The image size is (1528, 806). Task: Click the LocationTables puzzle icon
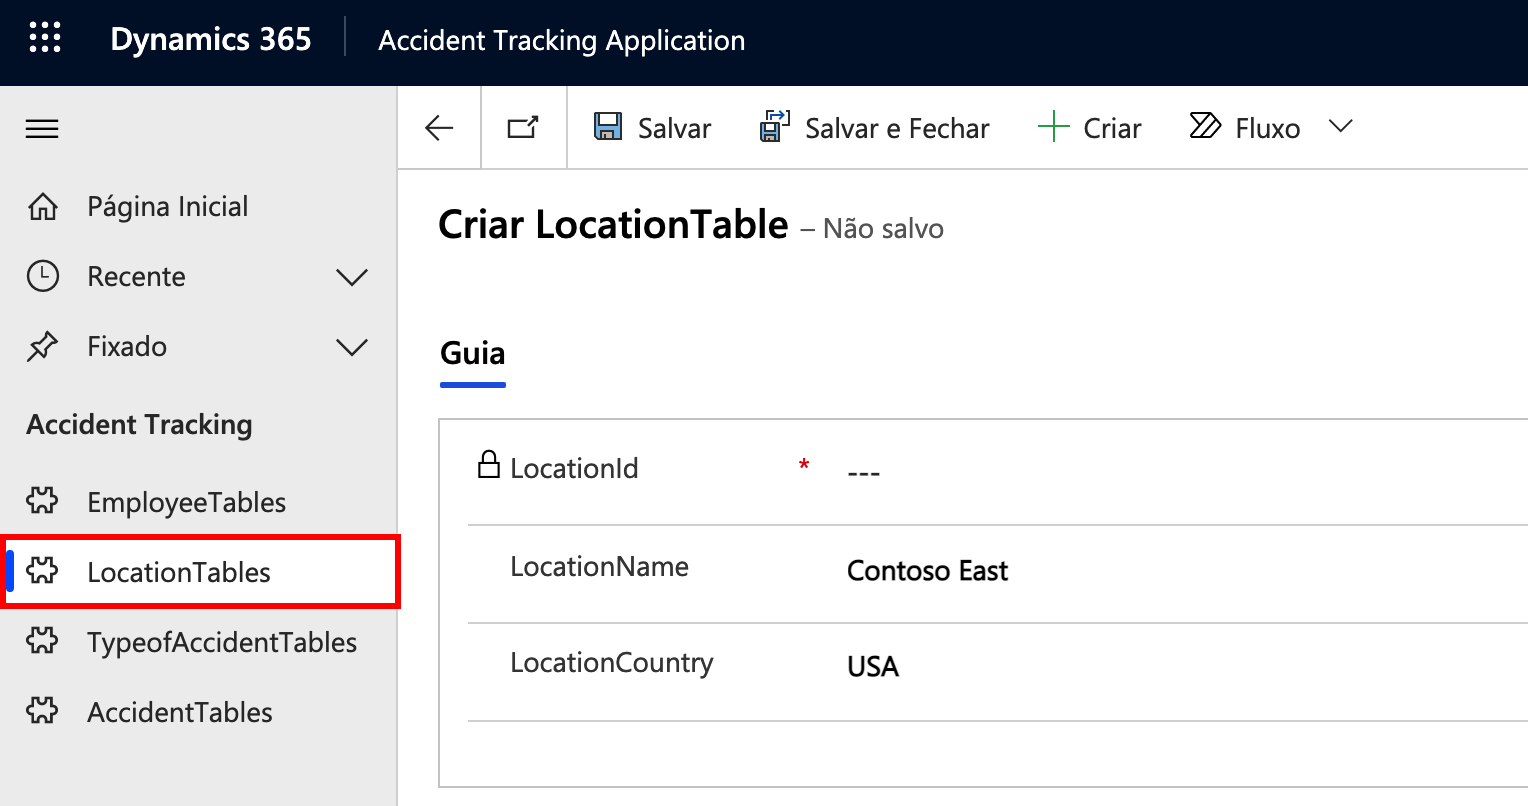pos(42,571)
